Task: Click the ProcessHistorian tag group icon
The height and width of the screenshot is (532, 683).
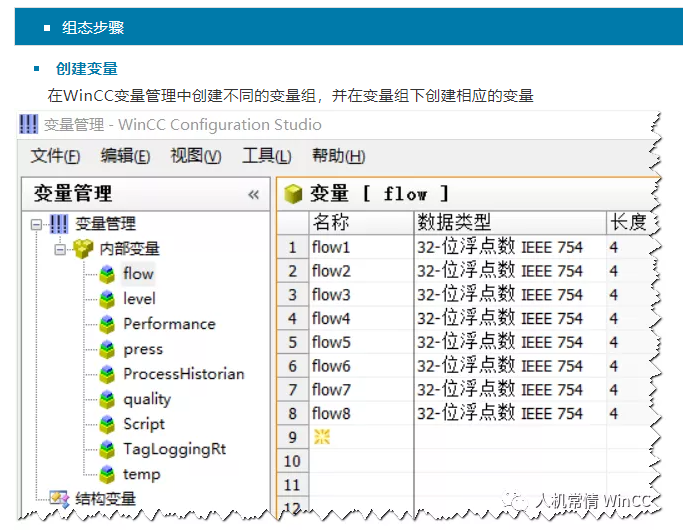Action: coord(107,374)
